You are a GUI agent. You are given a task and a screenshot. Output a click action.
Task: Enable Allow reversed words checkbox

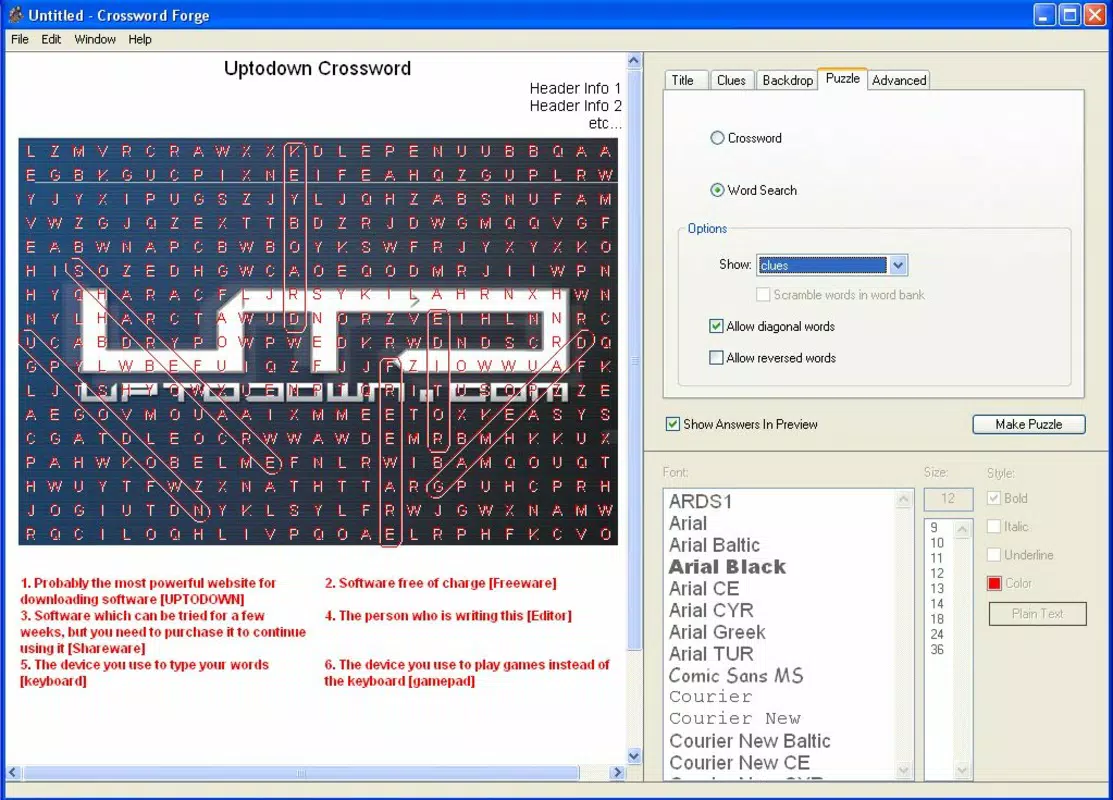[772, 358]
